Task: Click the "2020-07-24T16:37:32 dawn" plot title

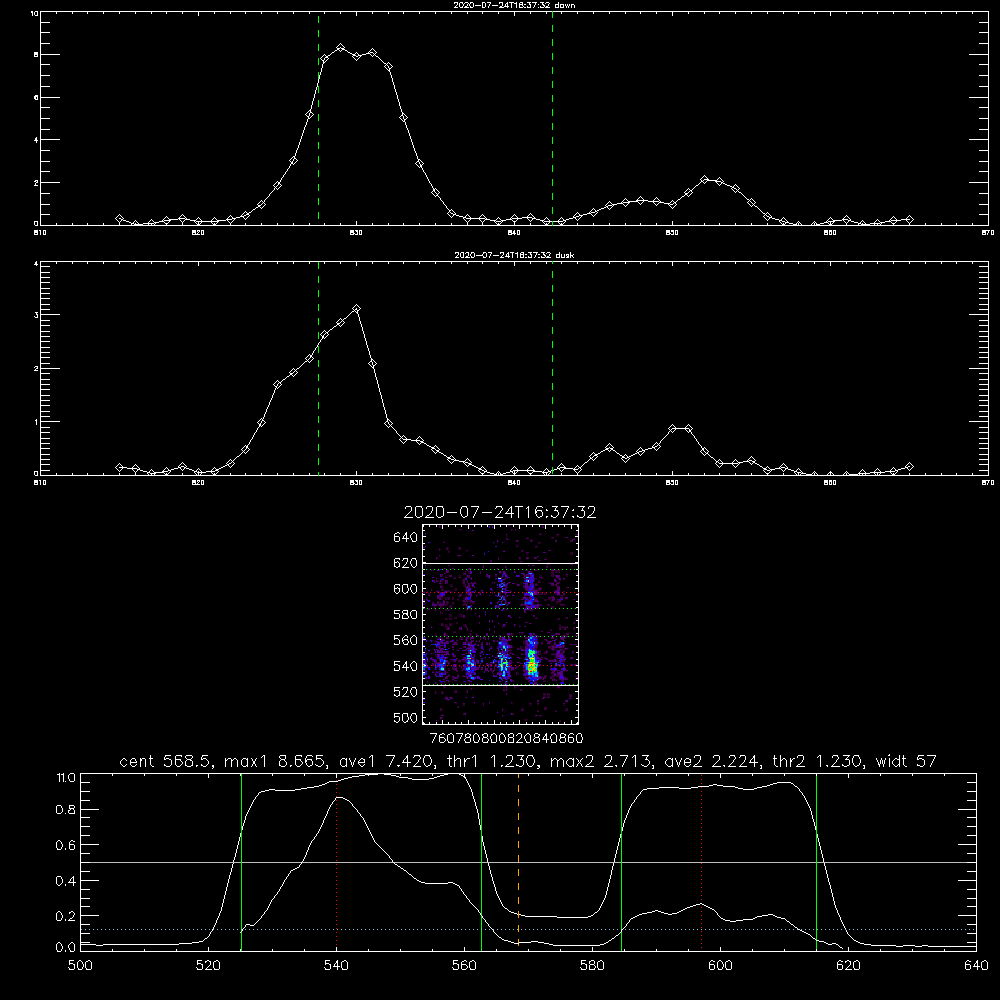Action: coord(514,4)
